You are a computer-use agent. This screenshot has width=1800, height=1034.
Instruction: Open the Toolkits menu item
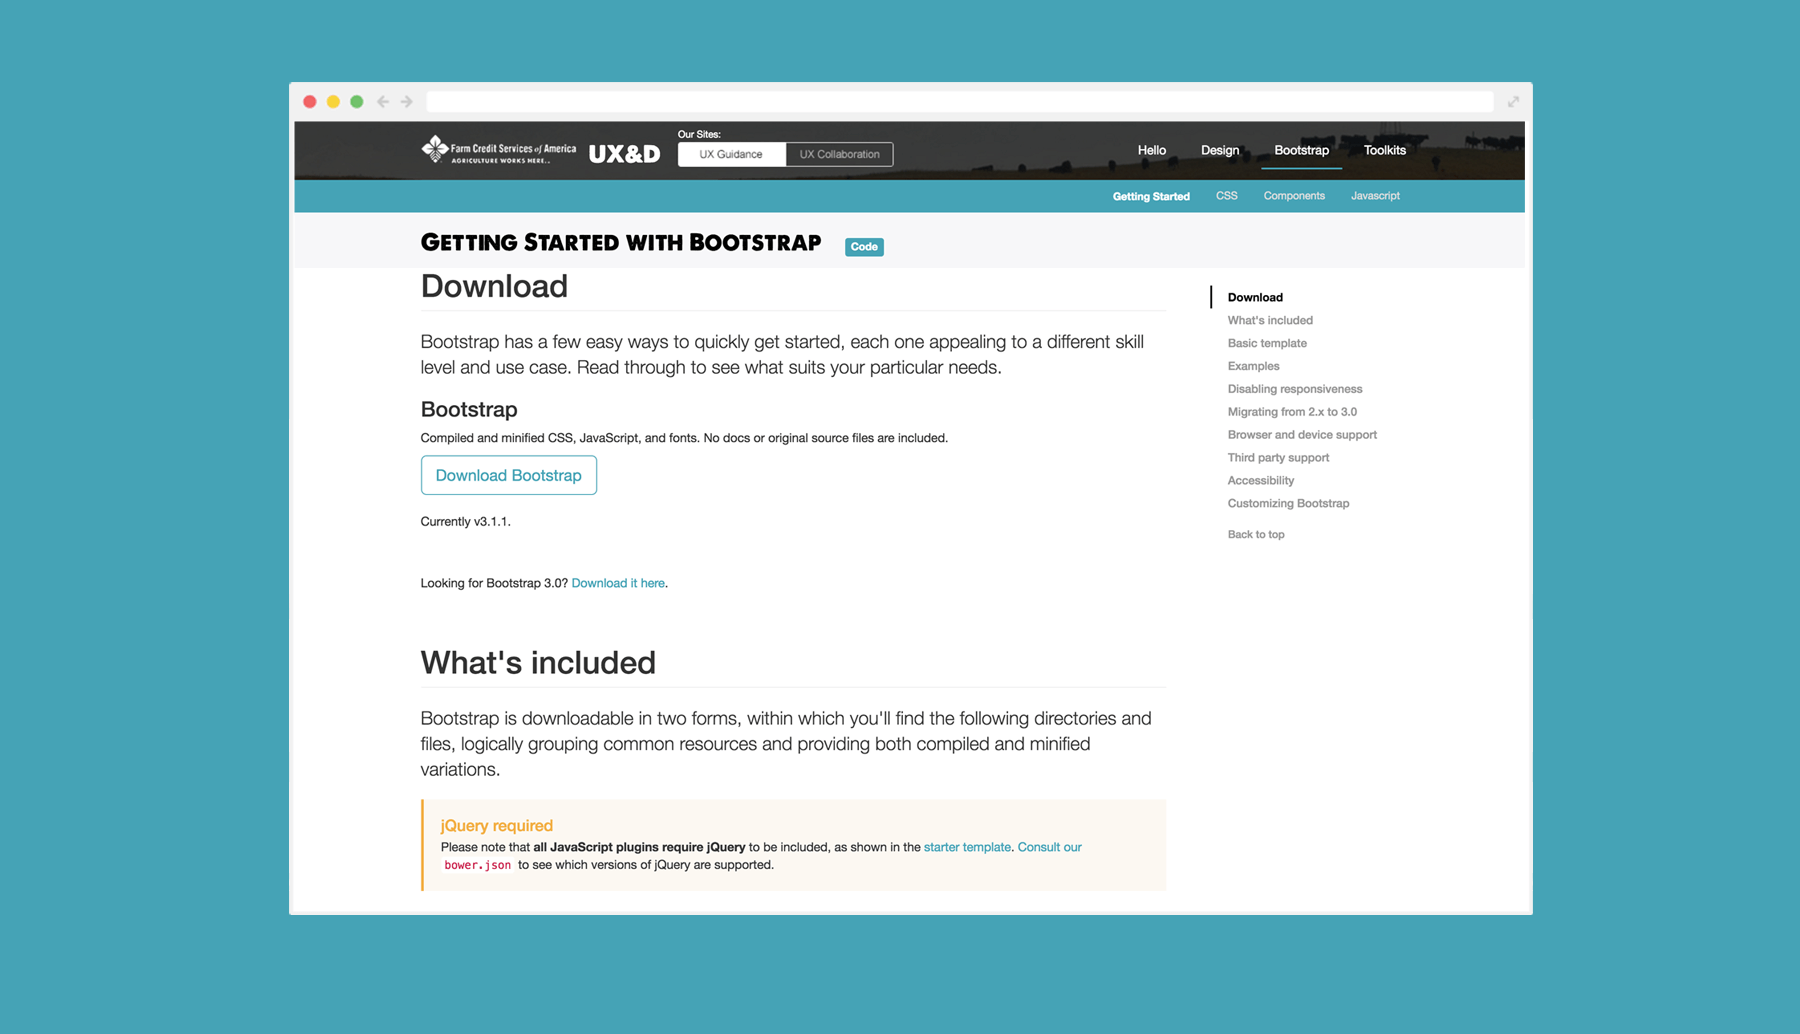point(1385,150)
